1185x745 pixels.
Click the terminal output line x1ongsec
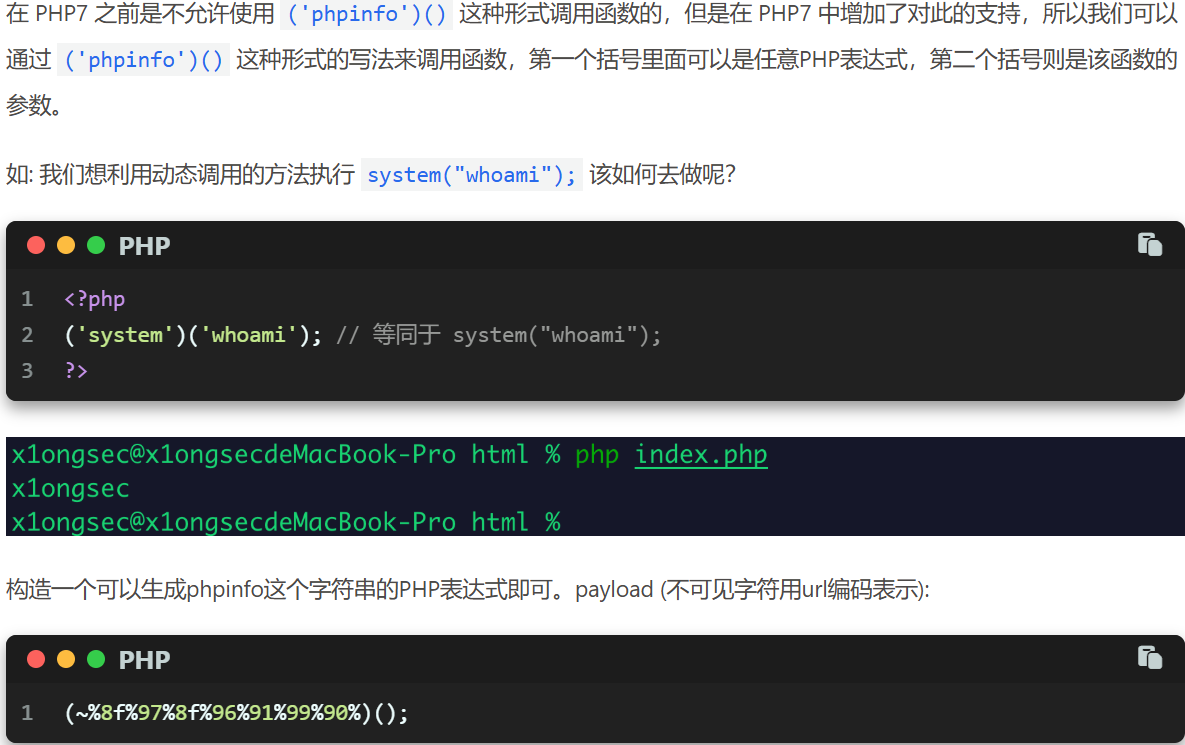pyautogui.click(x=70, y=488)
